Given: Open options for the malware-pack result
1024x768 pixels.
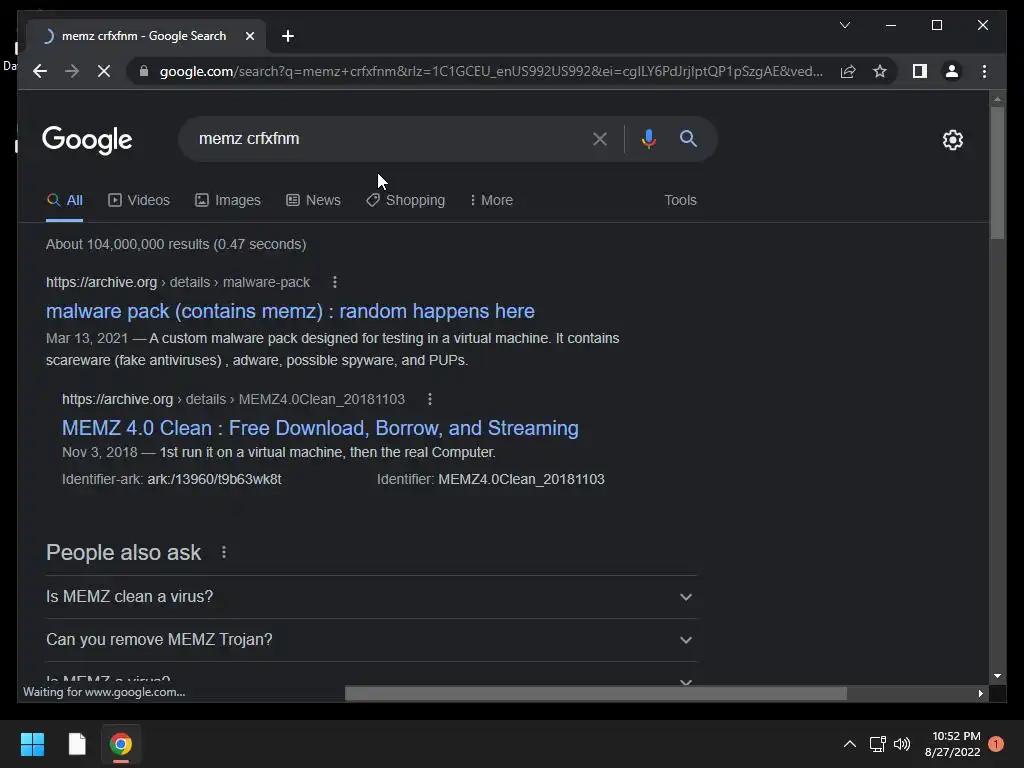Looking at the screenshot, I should tap(334, 282).
